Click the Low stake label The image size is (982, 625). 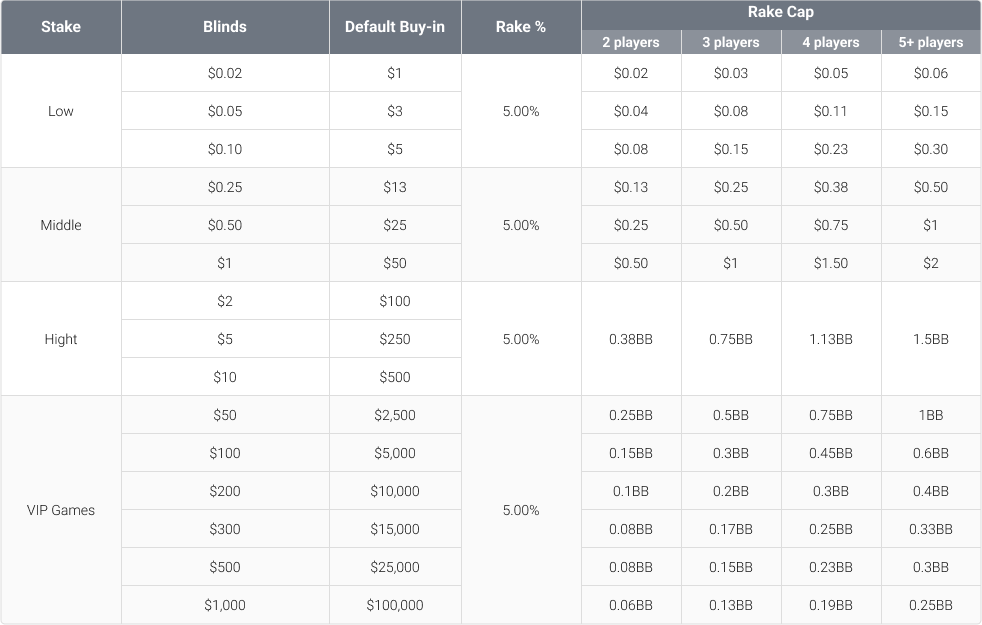(x=60, y=111)
